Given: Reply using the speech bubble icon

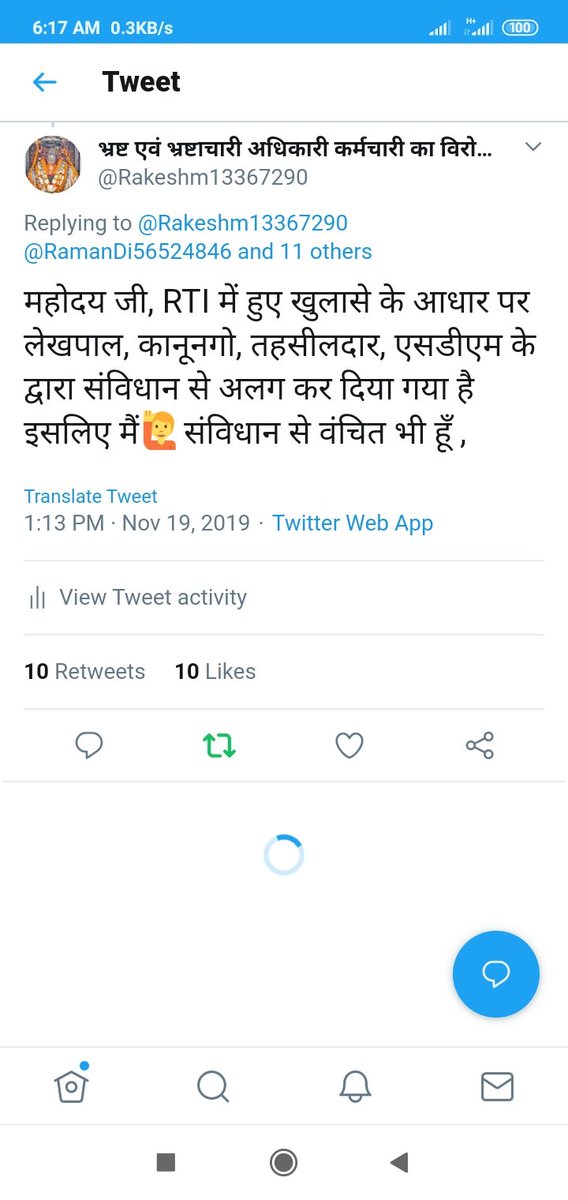Looking at the screenshot, I should (x=90, y=745).
